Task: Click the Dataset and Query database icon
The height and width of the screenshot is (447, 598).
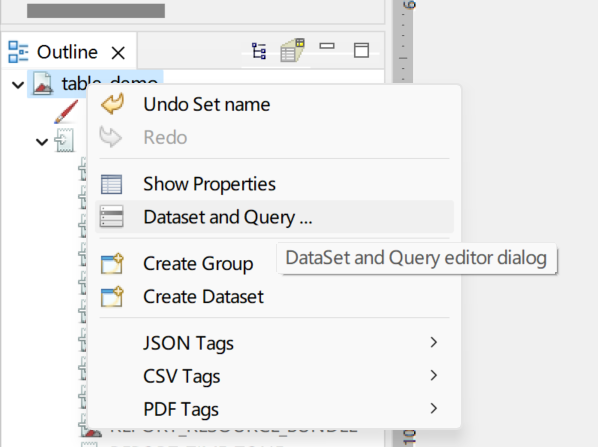Action: (111, 216)
